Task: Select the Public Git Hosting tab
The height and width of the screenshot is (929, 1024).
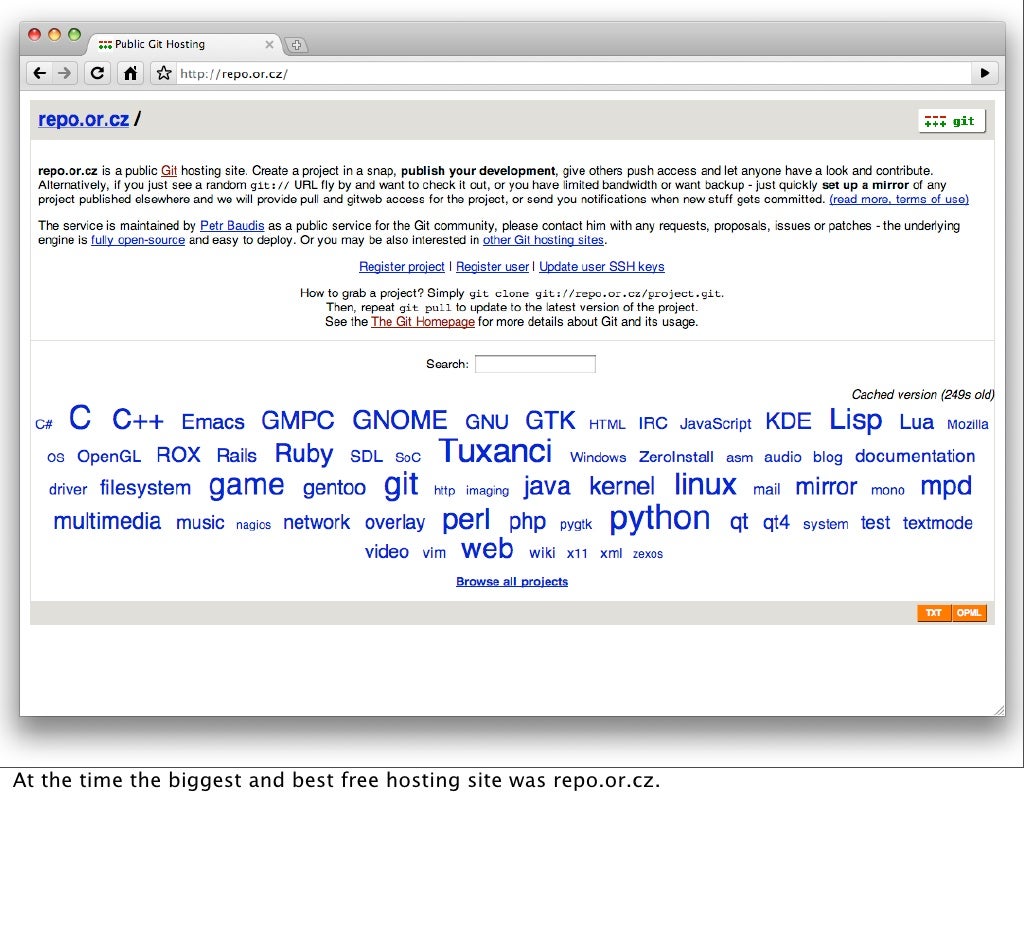Action: point(183,44)
